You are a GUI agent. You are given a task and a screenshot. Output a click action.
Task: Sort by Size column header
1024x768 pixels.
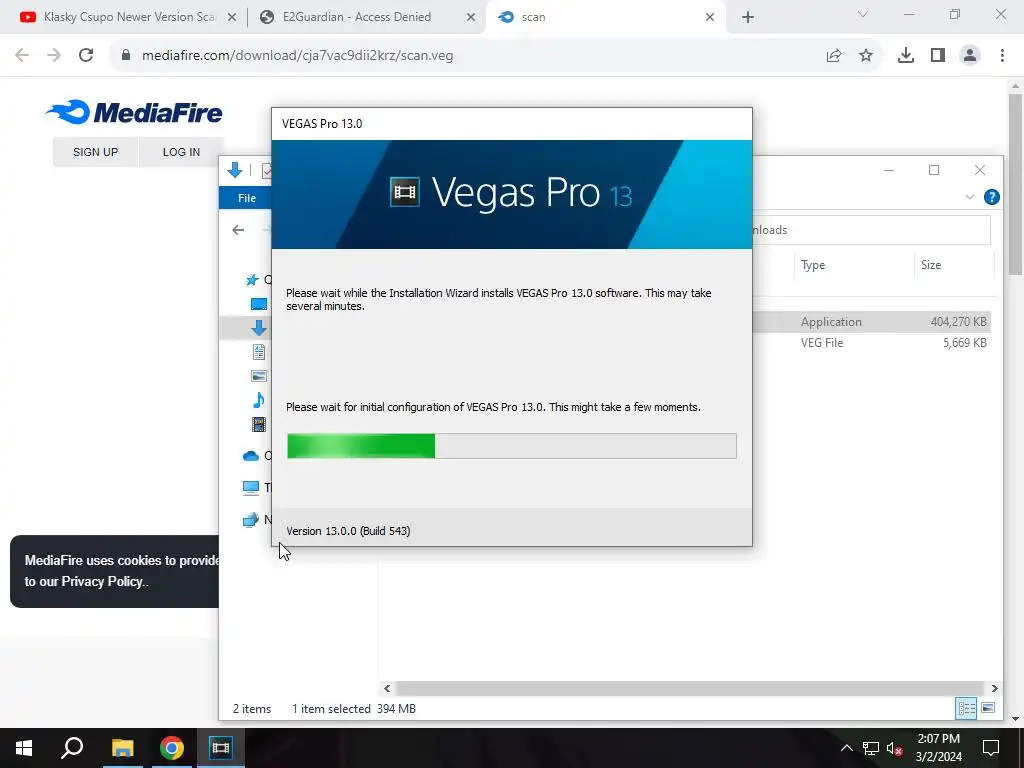(x=931, y=265)
